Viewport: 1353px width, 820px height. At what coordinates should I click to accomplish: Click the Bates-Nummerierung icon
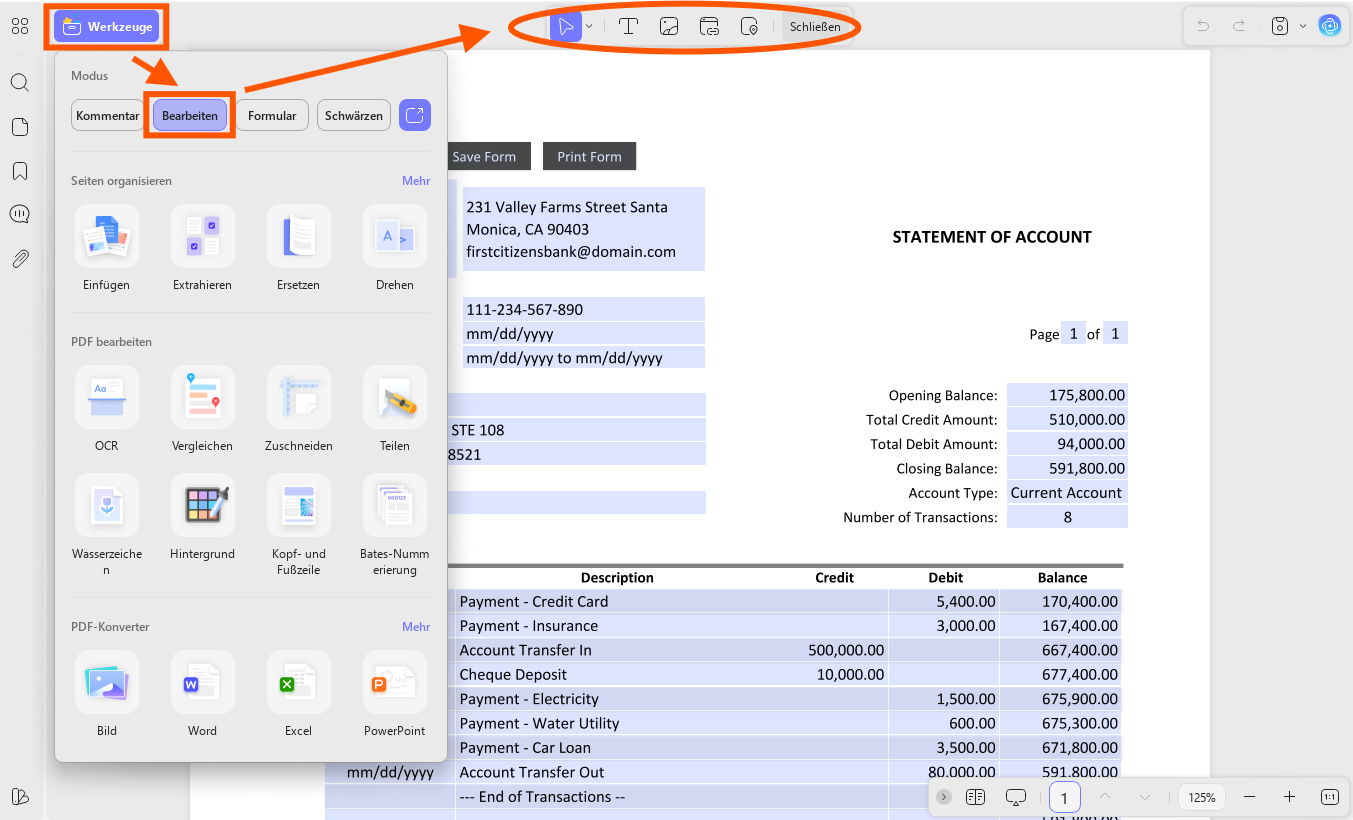(x=395, y=505)
